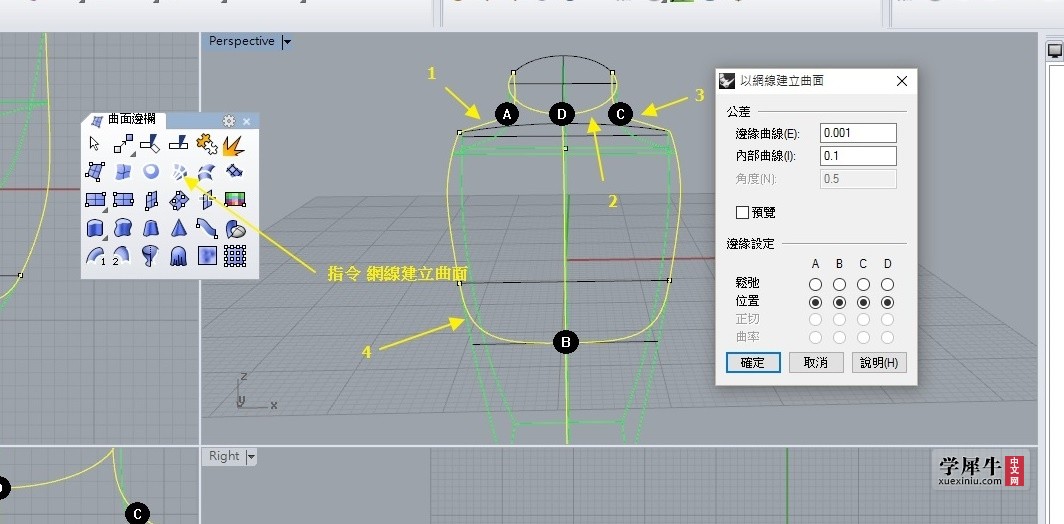The image size is (1064, 524).
Task: Set edge C to 鬆弛
Action: (x=863, y=284)
